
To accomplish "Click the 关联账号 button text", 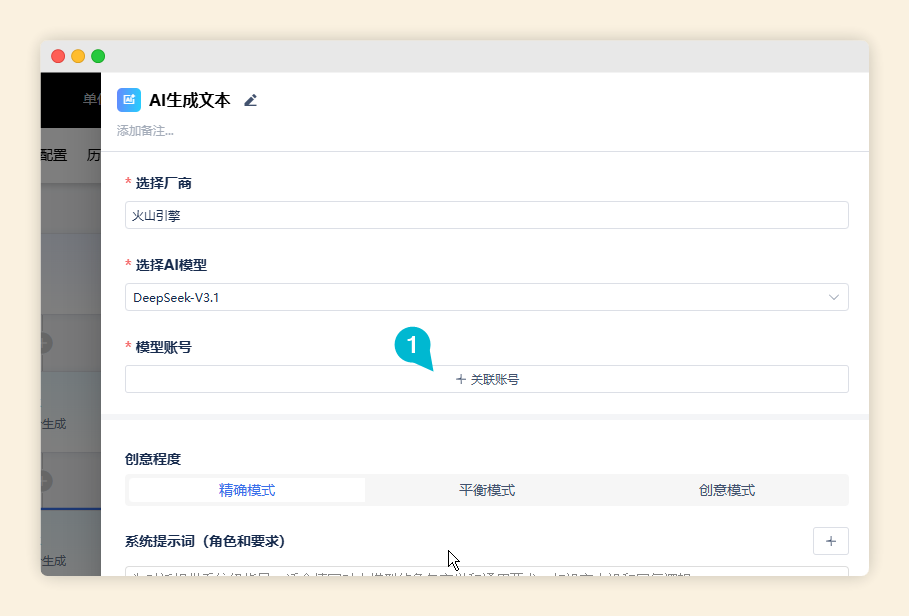I will pyautogui.click(x=494, y=380).
